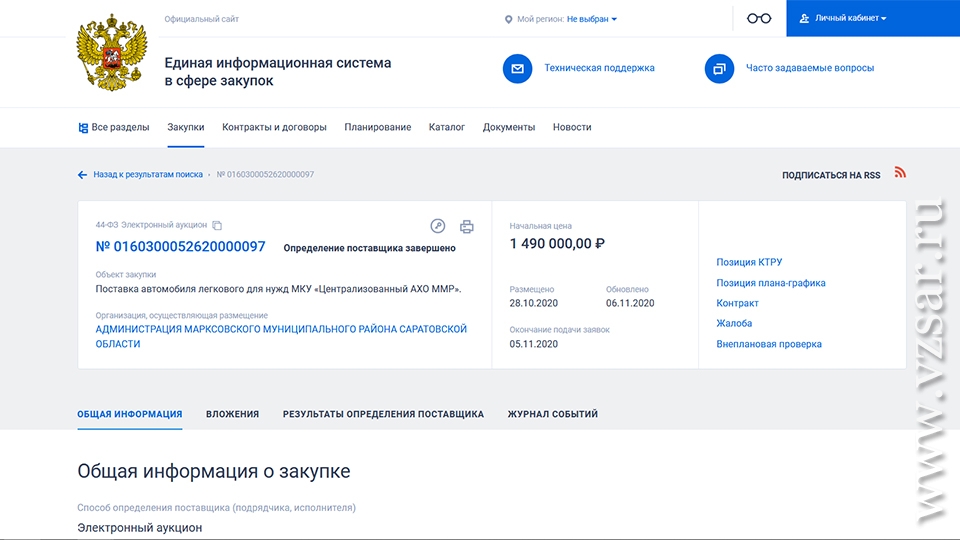Open accessibility glasses icon for visually impaired

coord(759,18)
